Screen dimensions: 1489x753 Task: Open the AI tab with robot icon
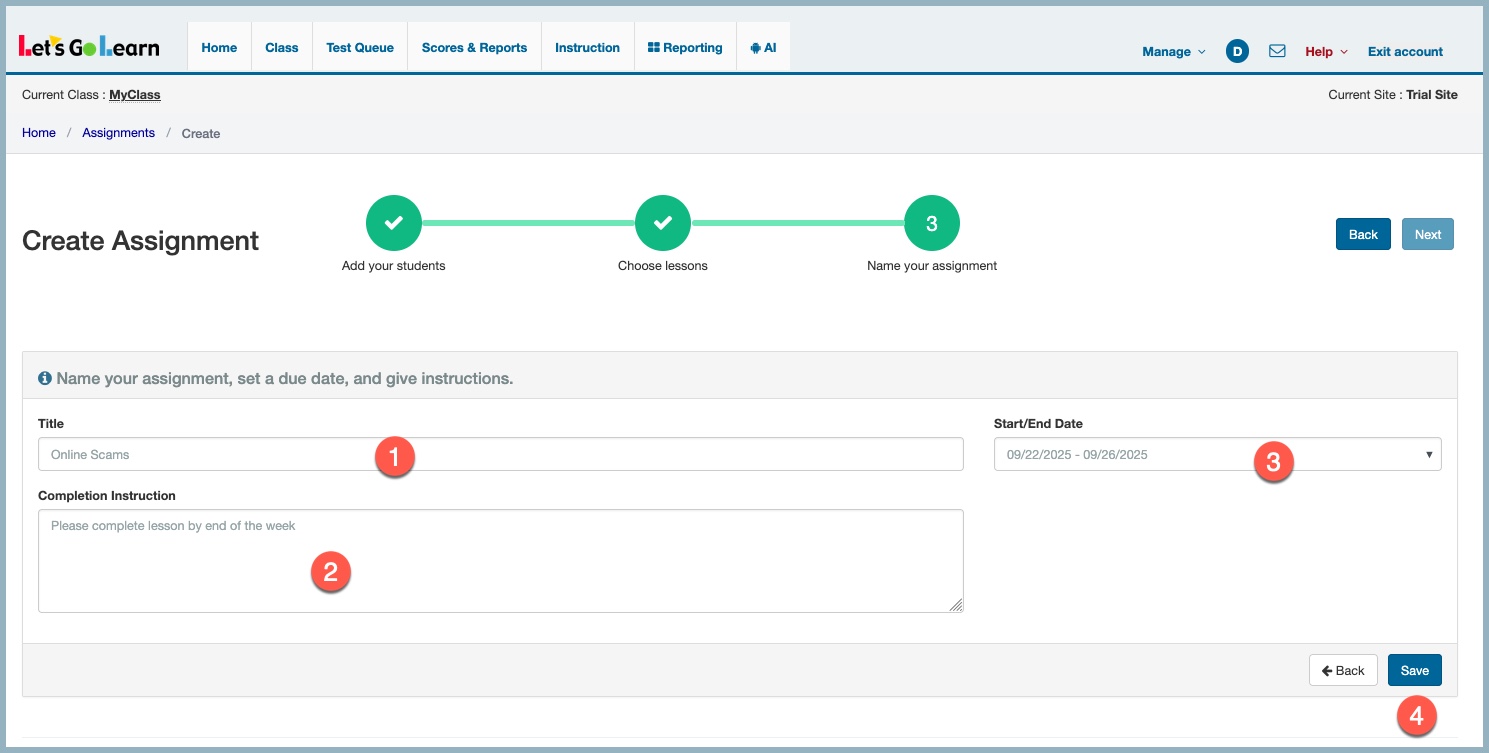[x=763, y=47]
